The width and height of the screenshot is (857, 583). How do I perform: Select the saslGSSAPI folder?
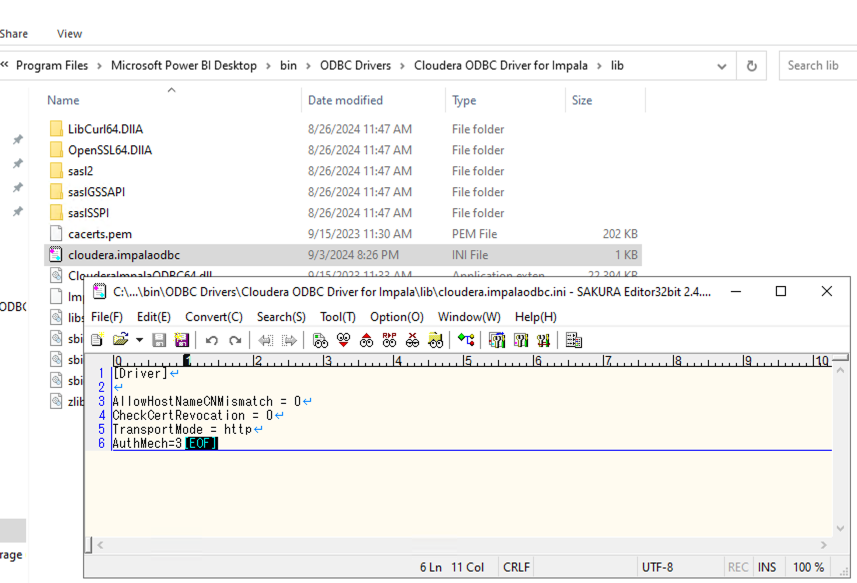pyautogui.click(x=96, y=192)
